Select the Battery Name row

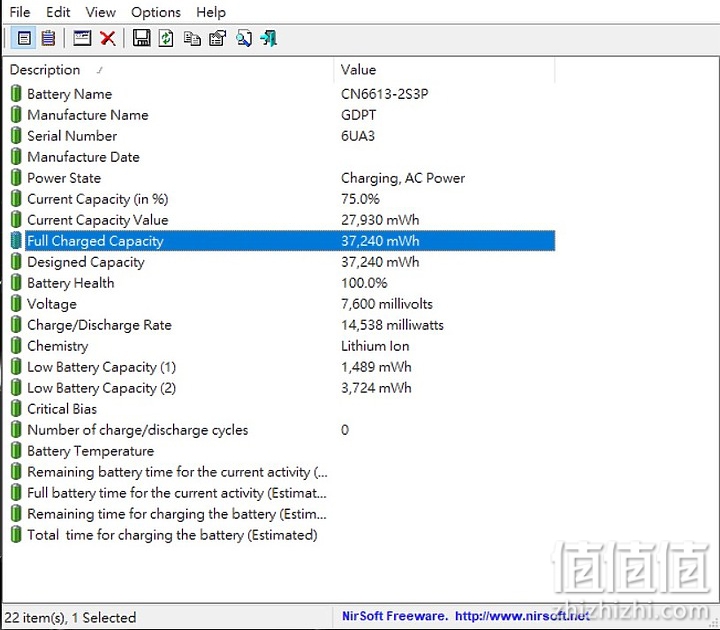pos(283,94)
